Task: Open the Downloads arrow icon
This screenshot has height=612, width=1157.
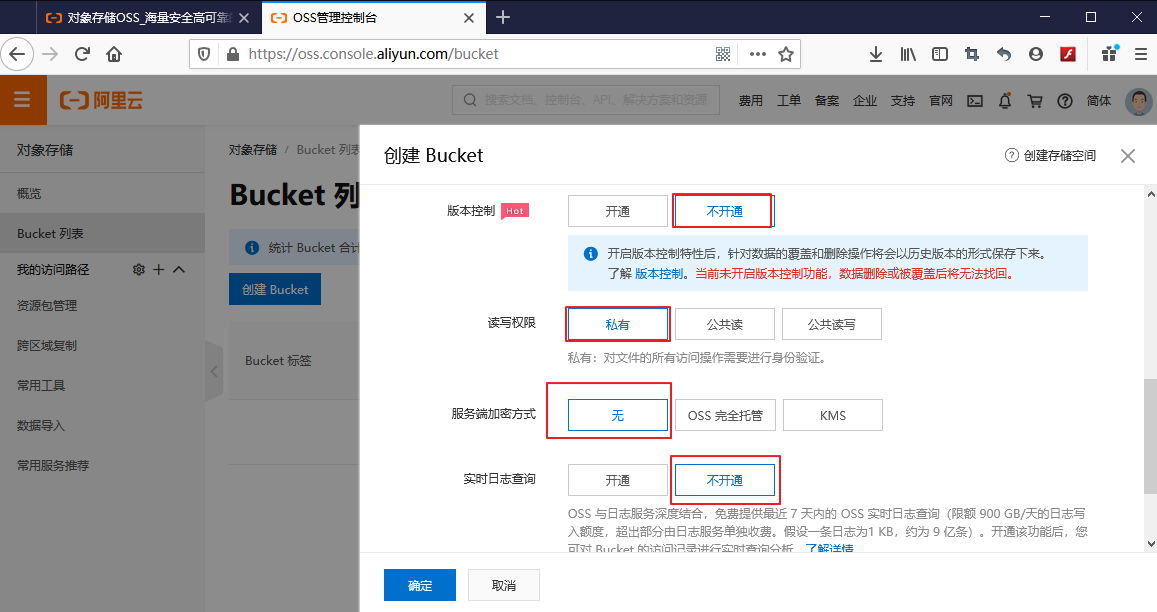Action: [x=876, y=54]
